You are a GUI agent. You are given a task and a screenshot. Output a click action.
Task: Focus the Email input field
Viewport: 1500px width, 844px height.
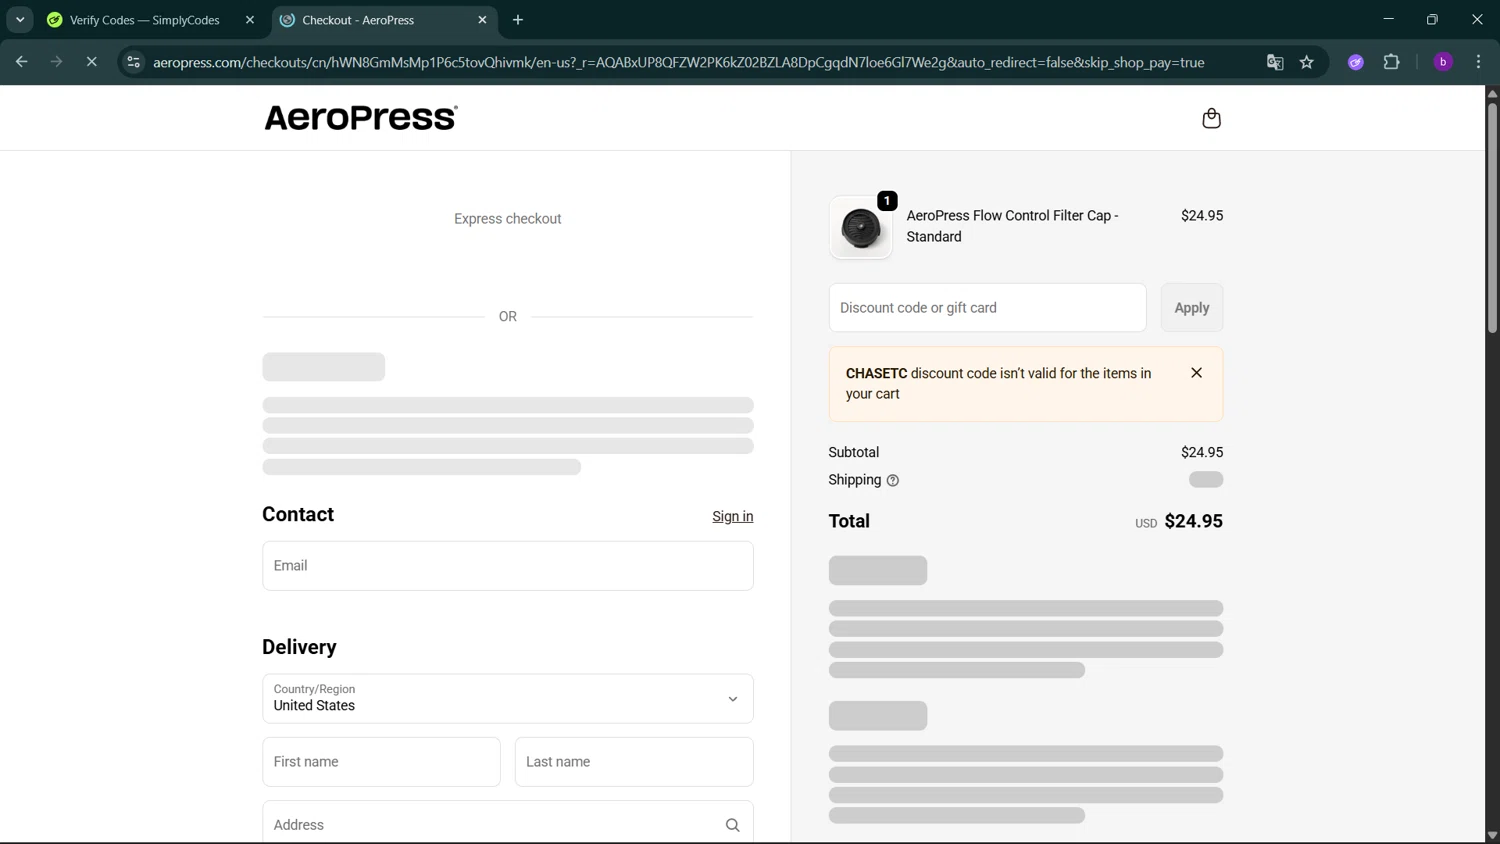coord(508,566)
